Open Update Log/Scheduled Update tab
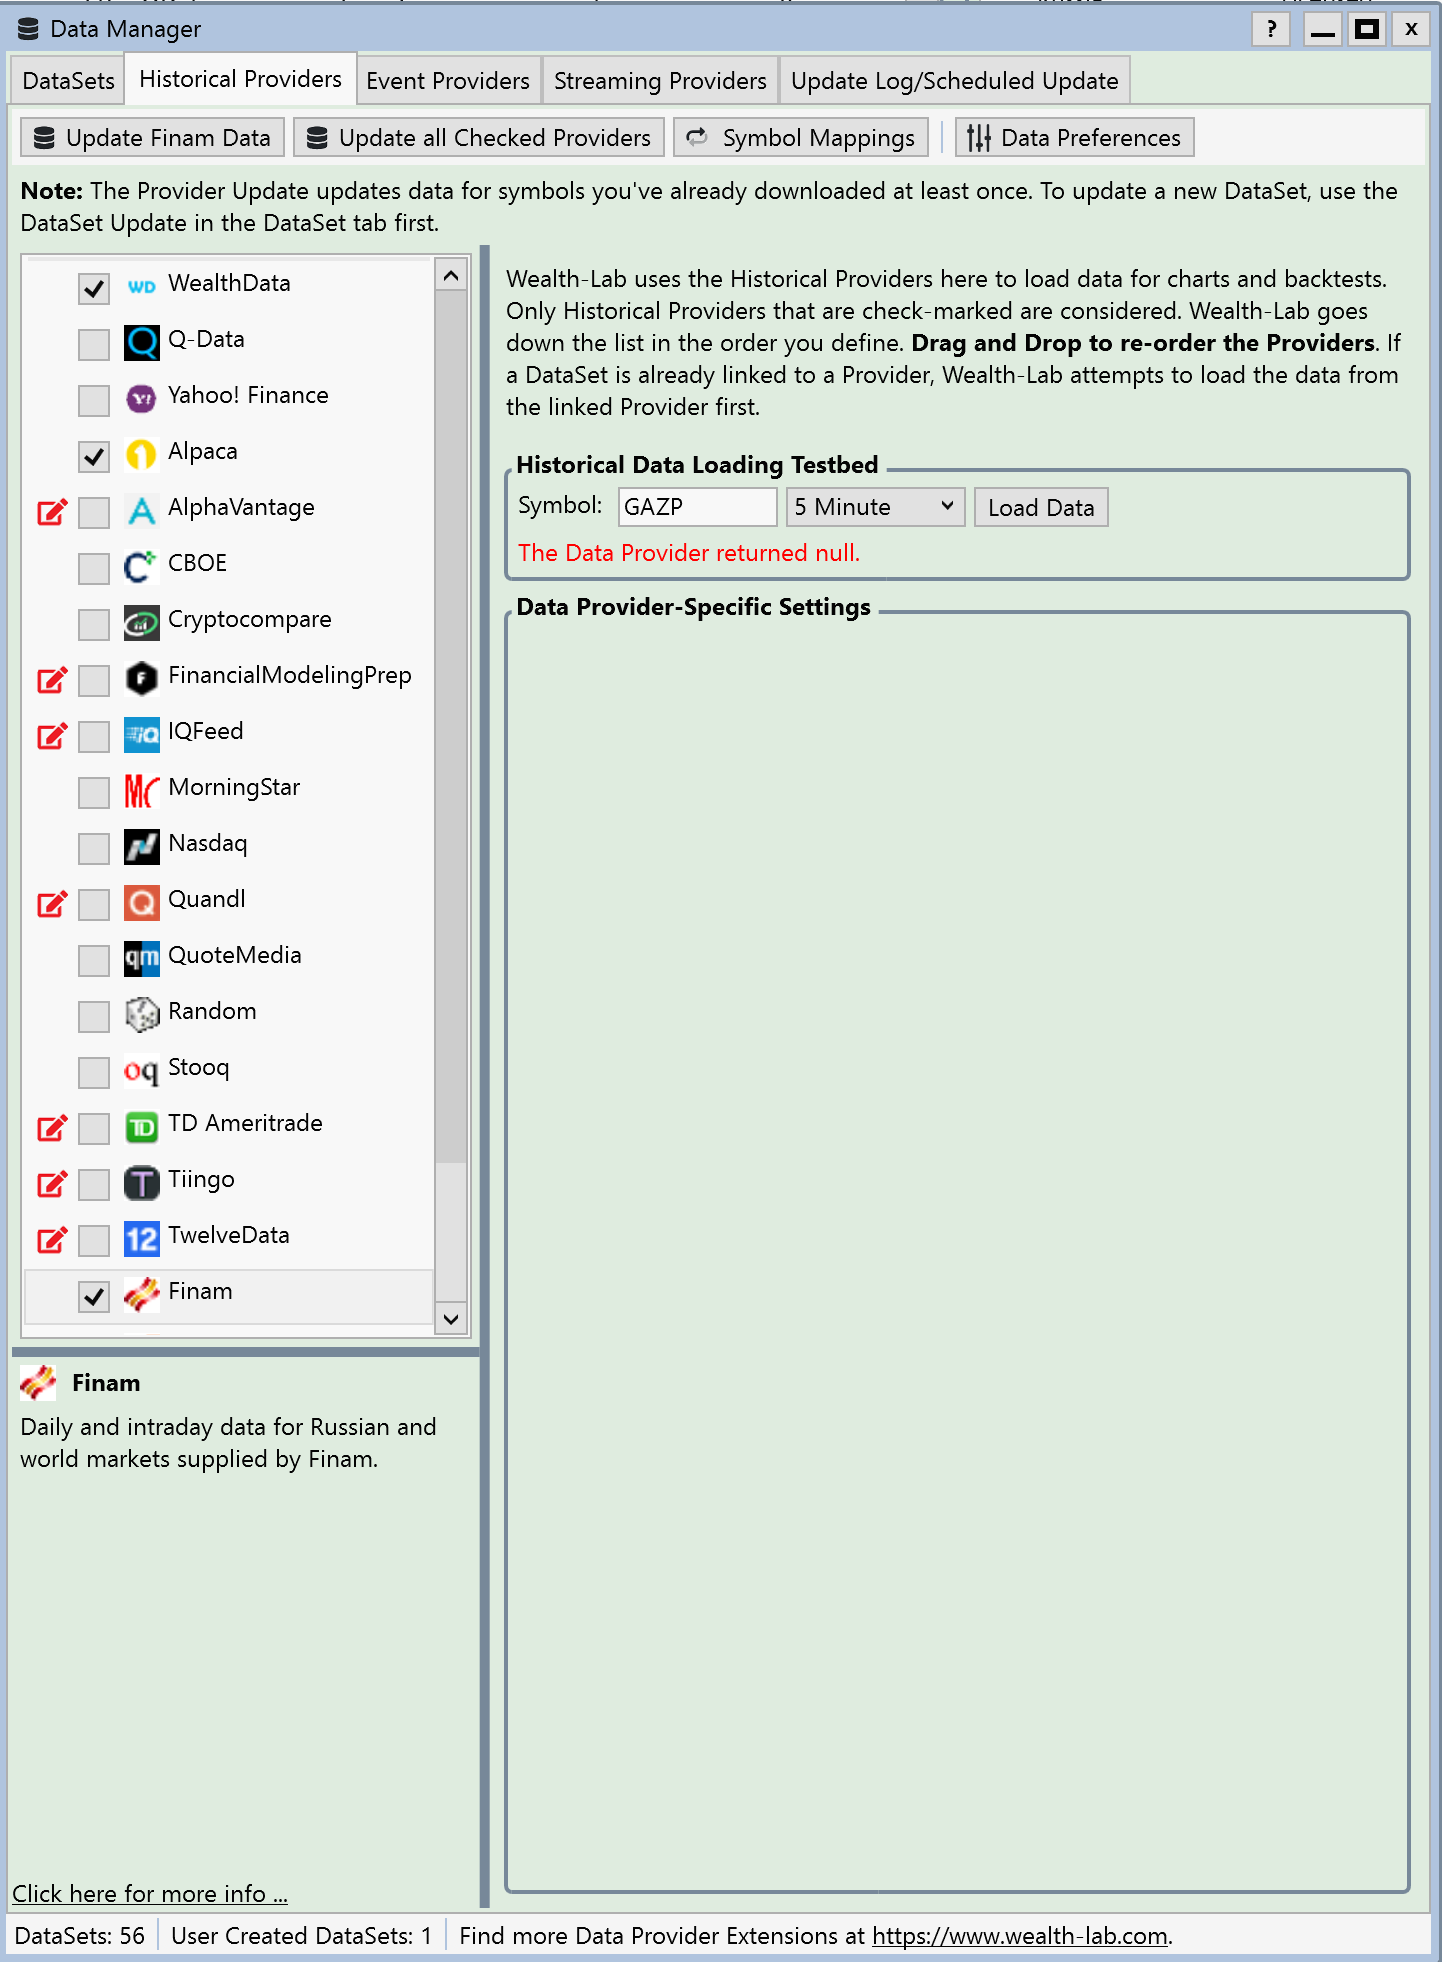Viewport: 1442px width, 1962px height. pos(955,81)
